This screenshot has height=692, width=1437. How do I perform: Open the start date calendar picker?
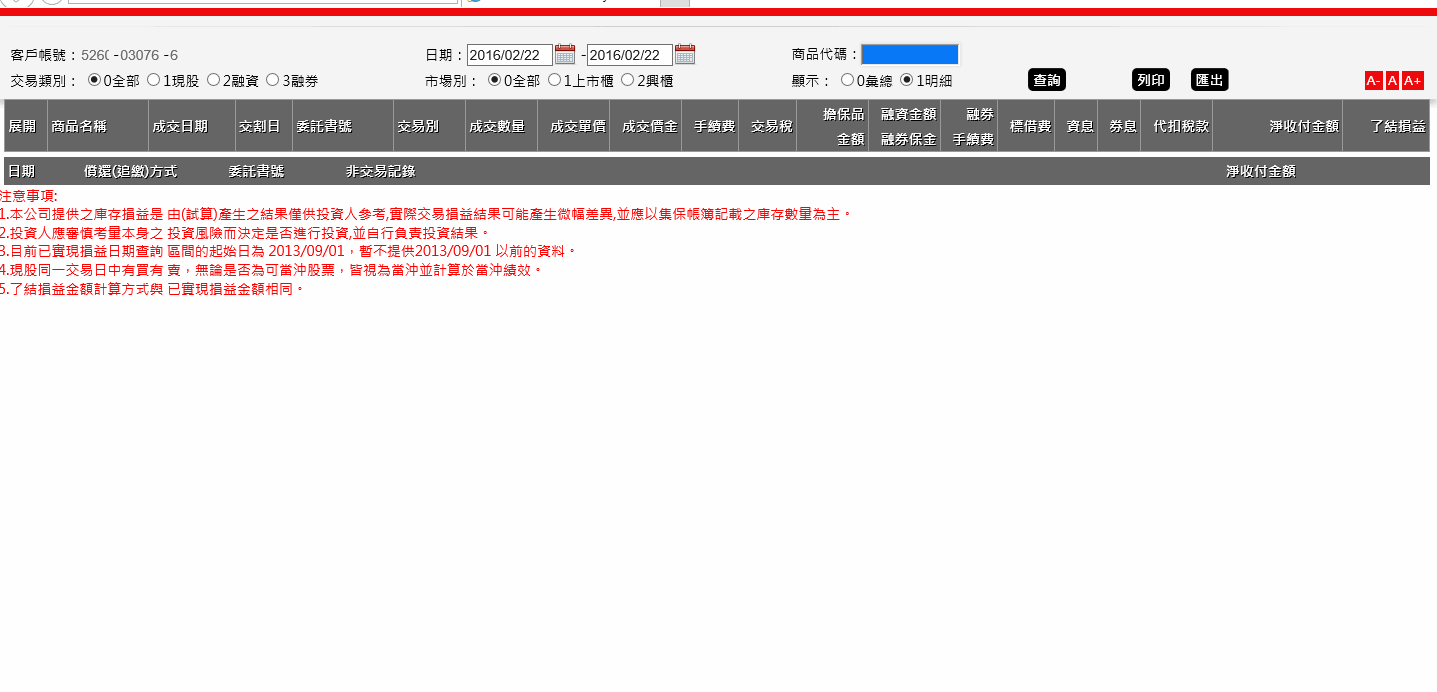(565, 54)
